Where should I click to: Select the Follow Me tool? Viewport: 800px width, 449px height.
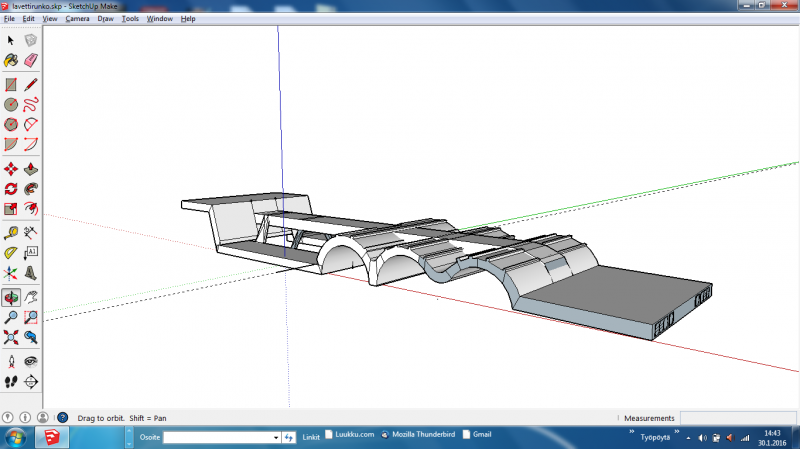click(x=31, y=189)
